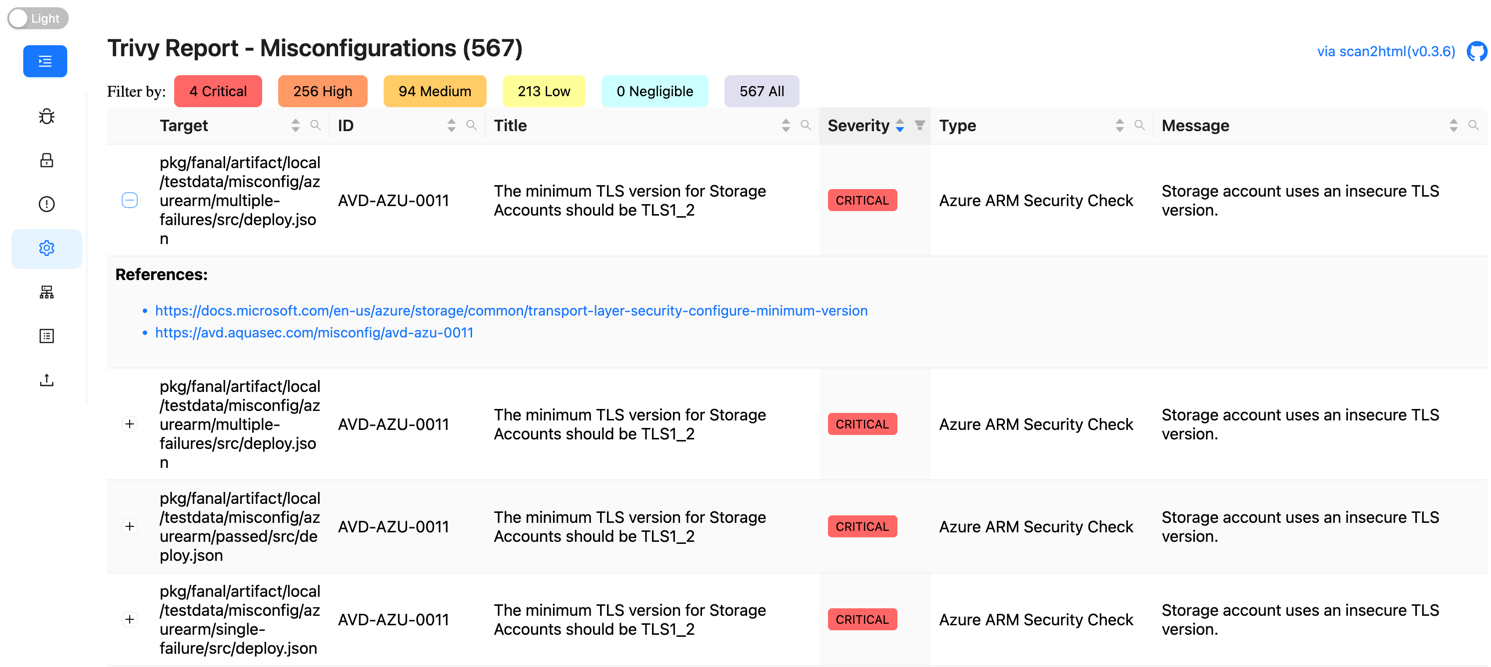Select Misconfigurations gear icon in sidebar
The width and height of the screenshot is (1491, 667).
pos(46,248)
